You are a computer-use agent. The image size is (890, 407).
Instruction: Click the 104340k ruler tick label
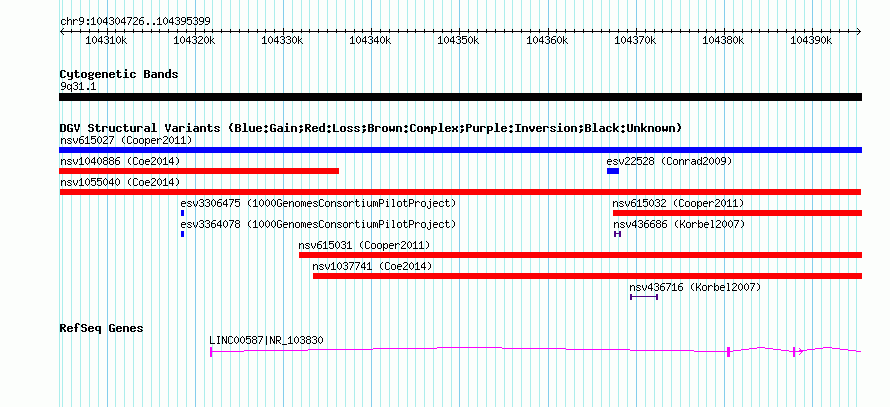(370, 40)
